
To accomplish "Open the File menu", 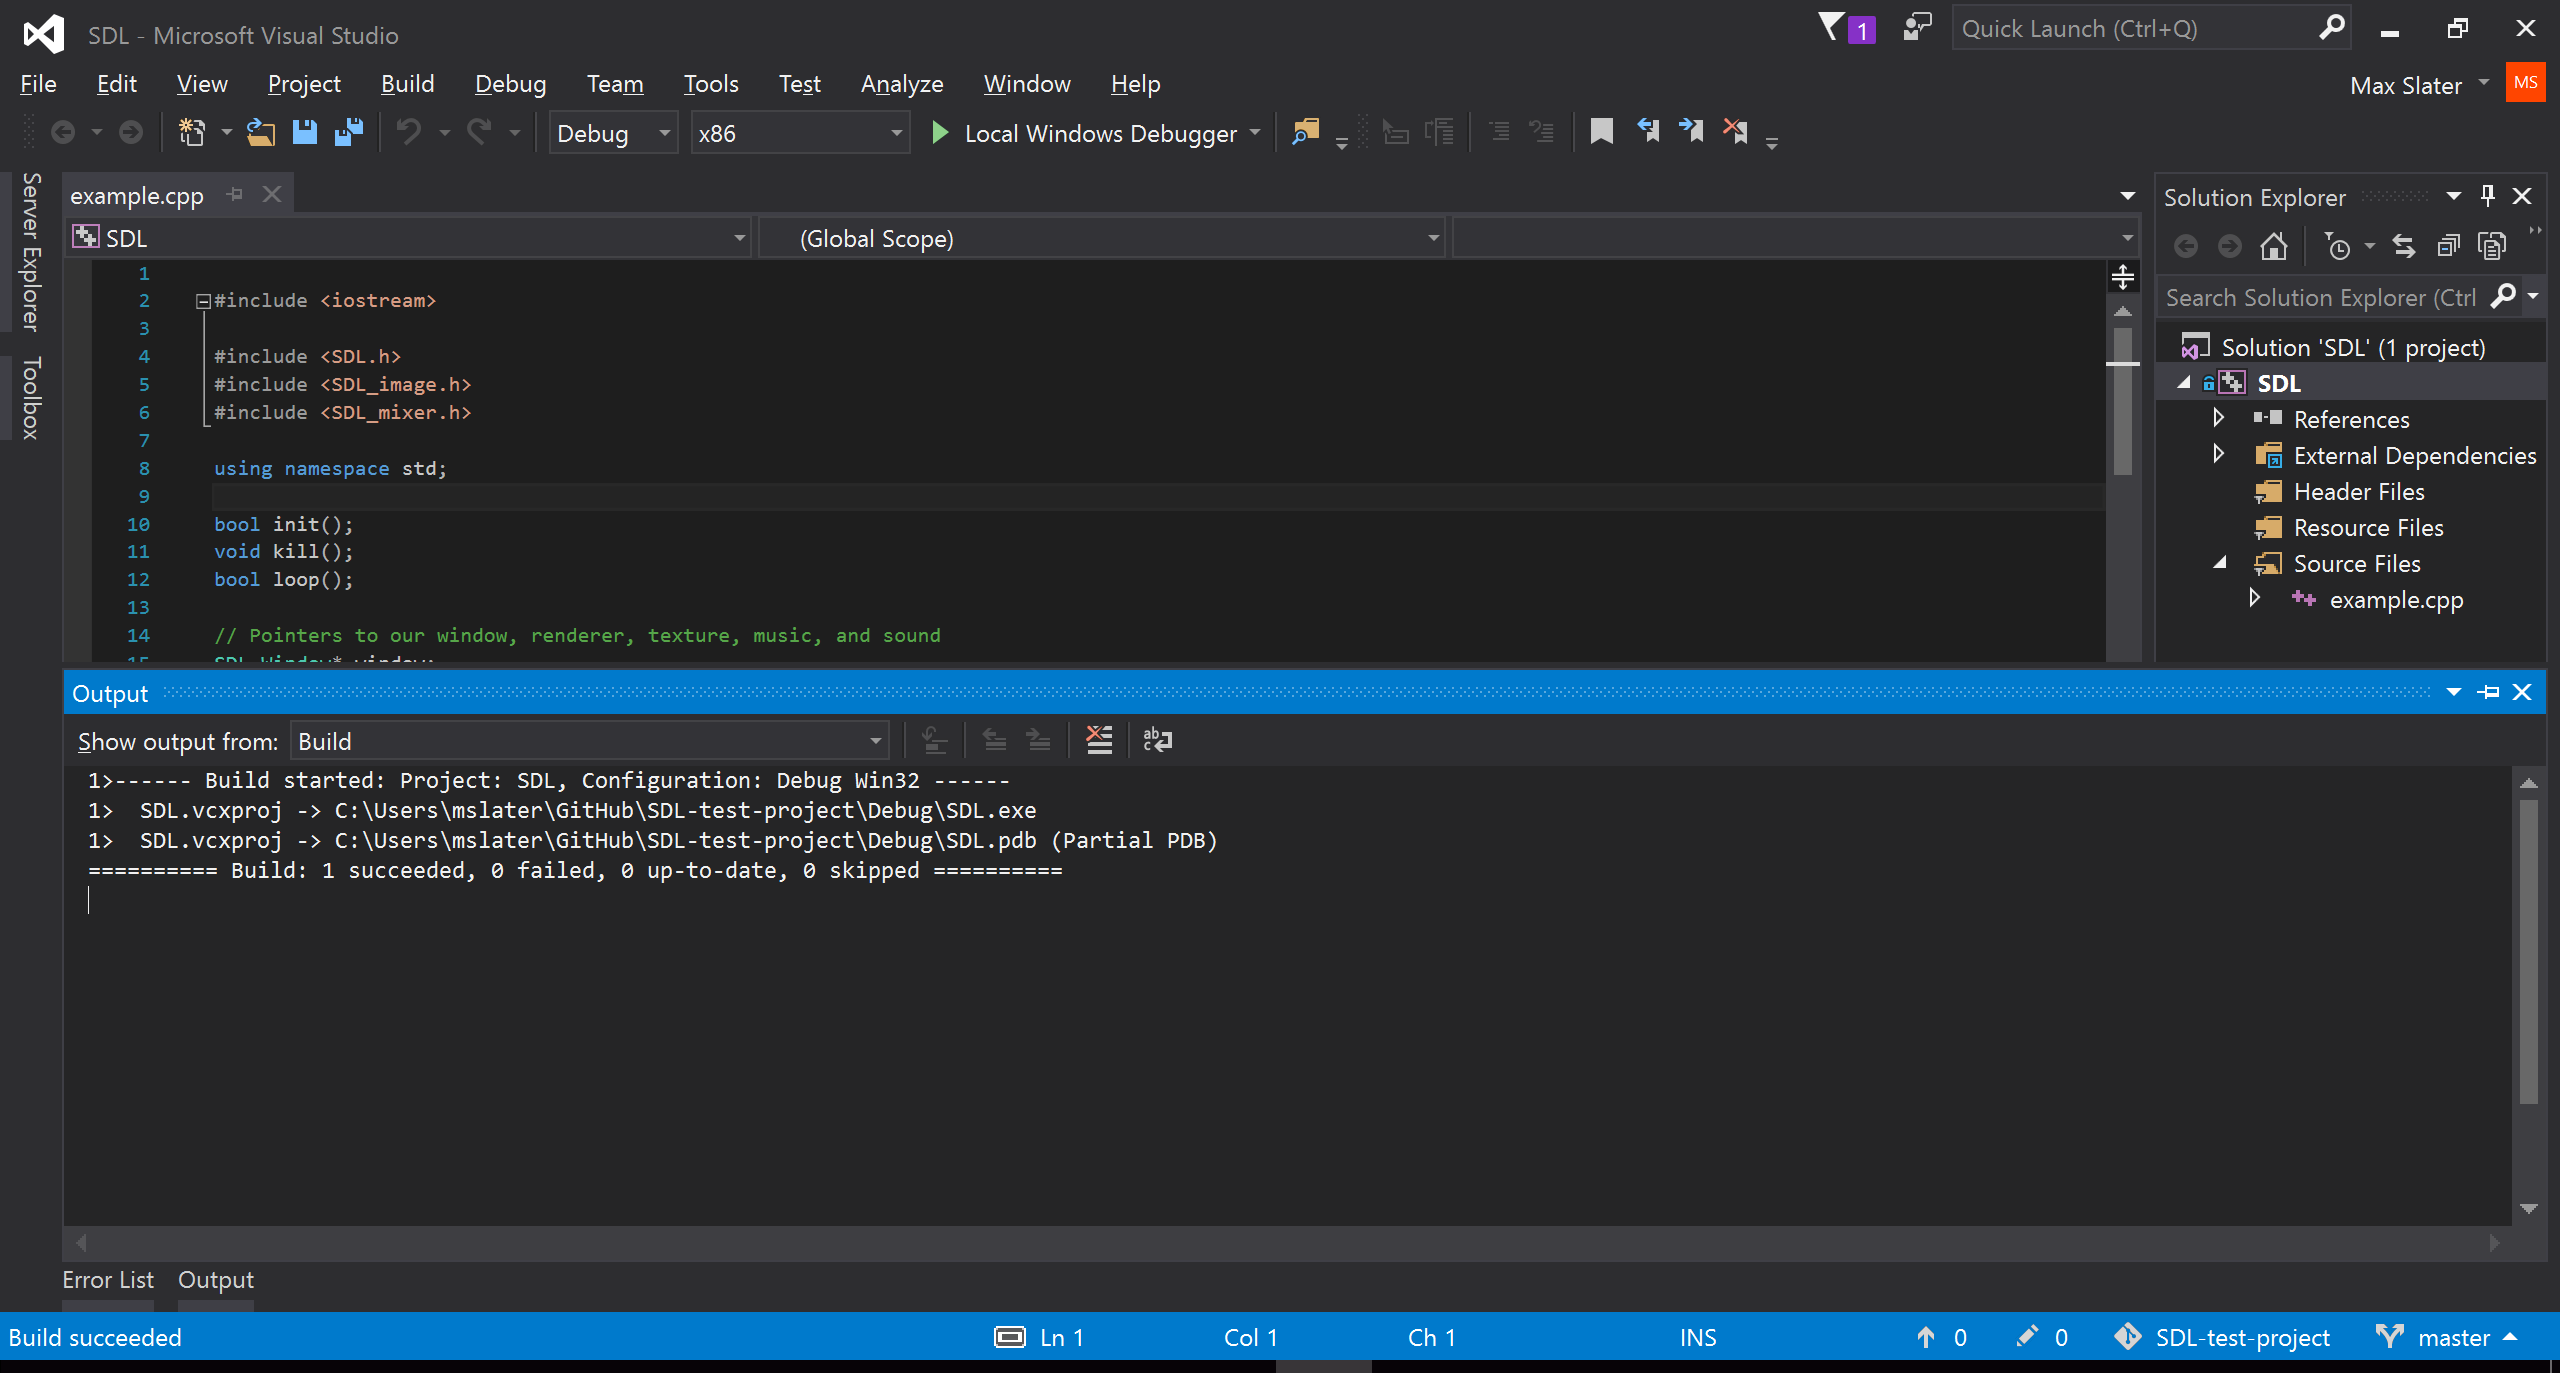I will click(x=38, y=84).
